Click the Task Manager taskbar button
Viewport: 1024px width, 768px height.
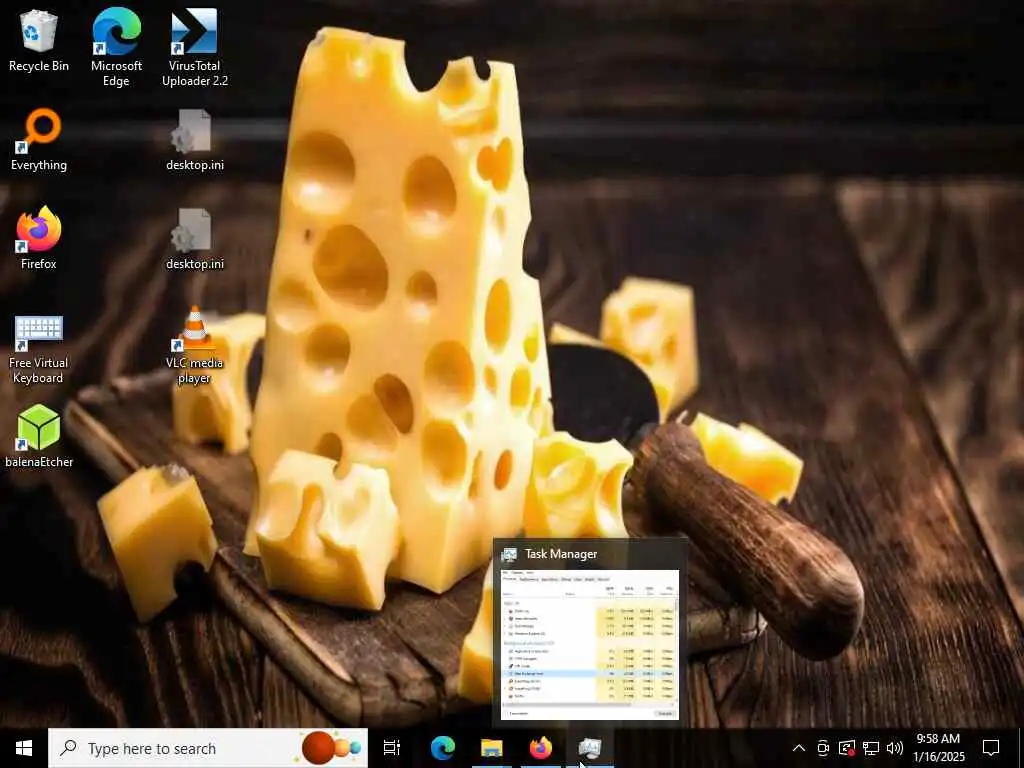coord(590,748)
